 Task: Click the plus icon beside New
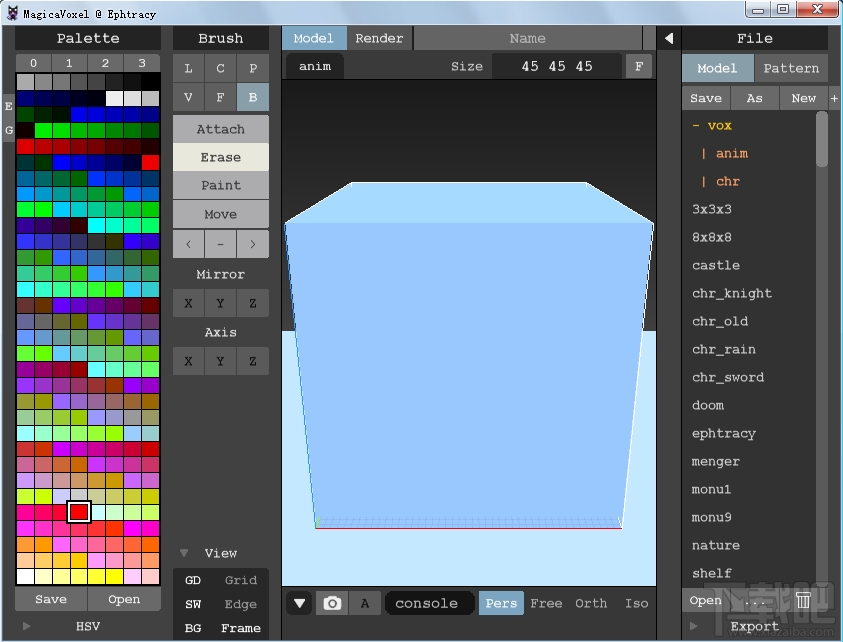click(834, 98)
